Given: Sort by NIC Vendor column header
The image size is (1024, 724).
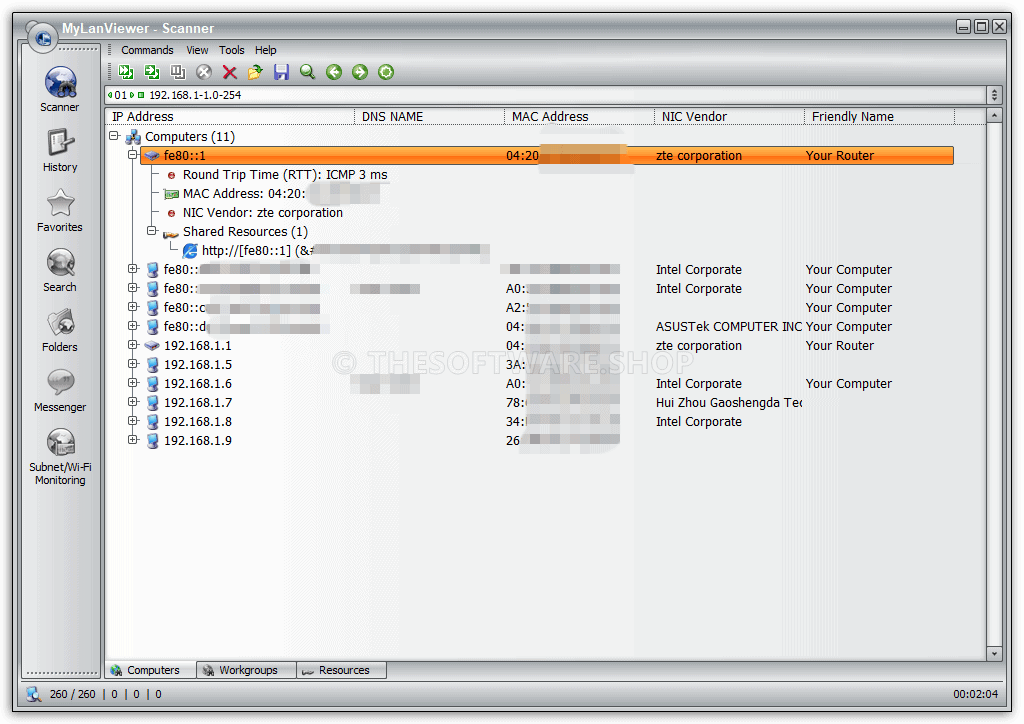Looking at the screenshot, I should click(729, 116).
